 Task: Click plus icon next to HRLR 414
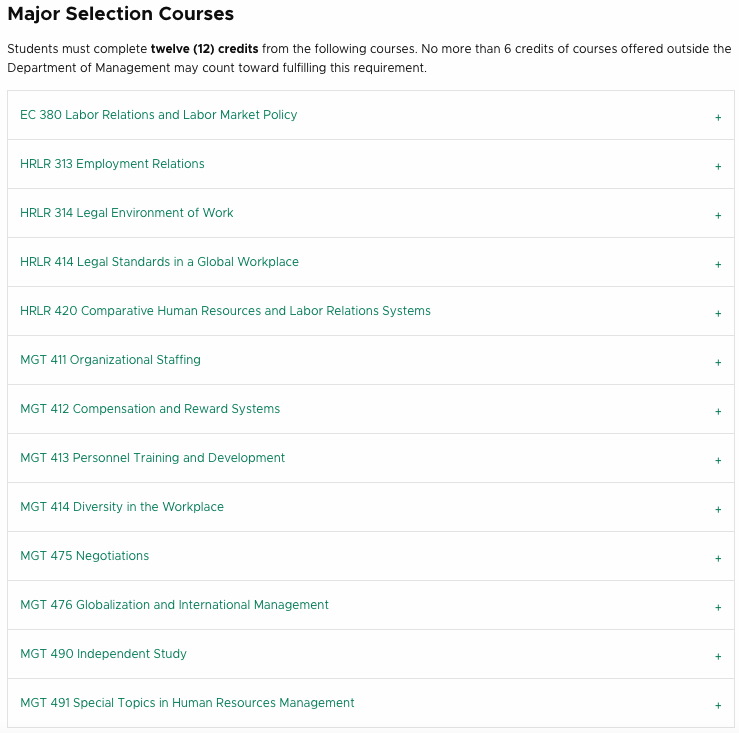[718, 264]
